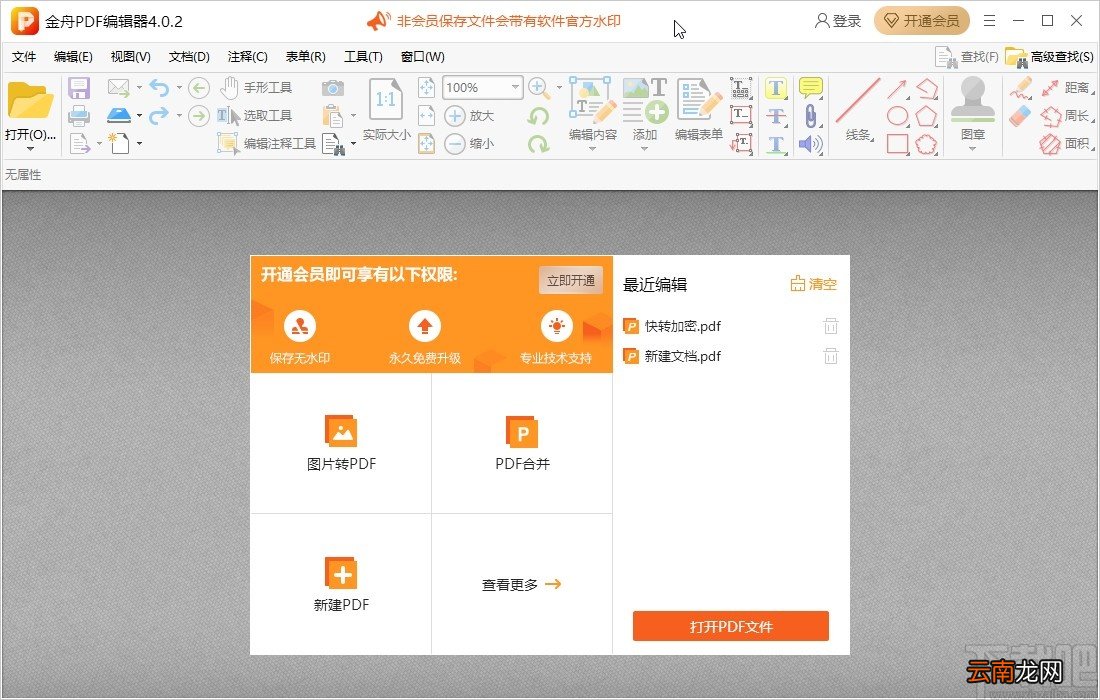Select the rectangle shape tool
Screen dimensions: 1100x700
tap(898, 144)
